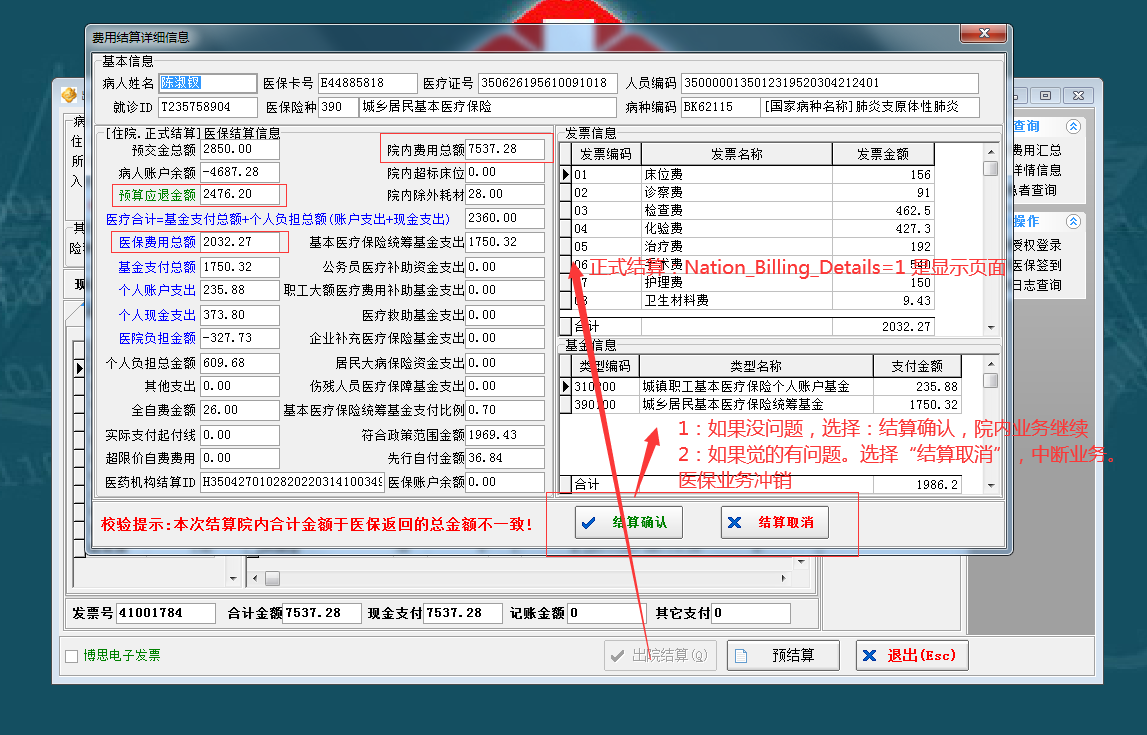This screenshot has width=1147, height=735.
Task: Click the 符合政策范围金额 field 1969.43
Action: (505, 435)
